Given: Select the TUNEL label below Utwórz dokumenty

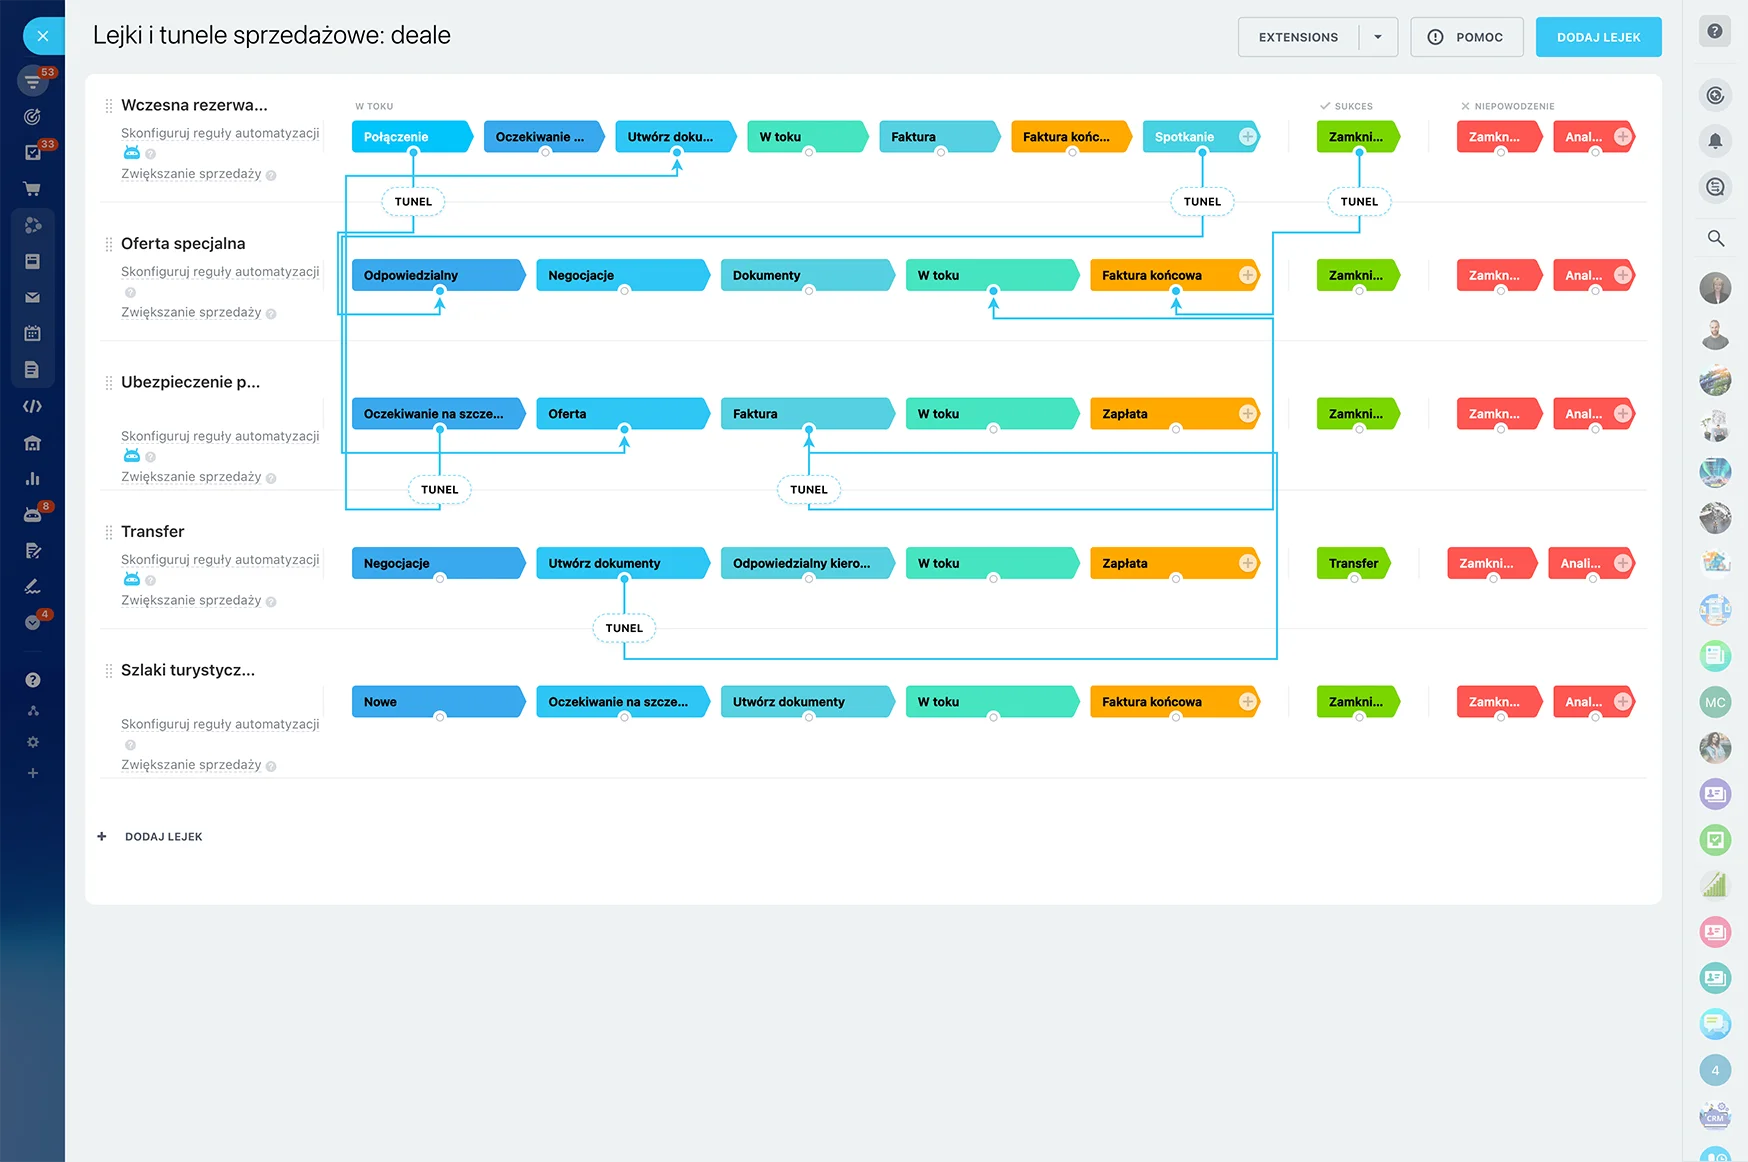Looking at the screenshot, I should click(624, 628).
